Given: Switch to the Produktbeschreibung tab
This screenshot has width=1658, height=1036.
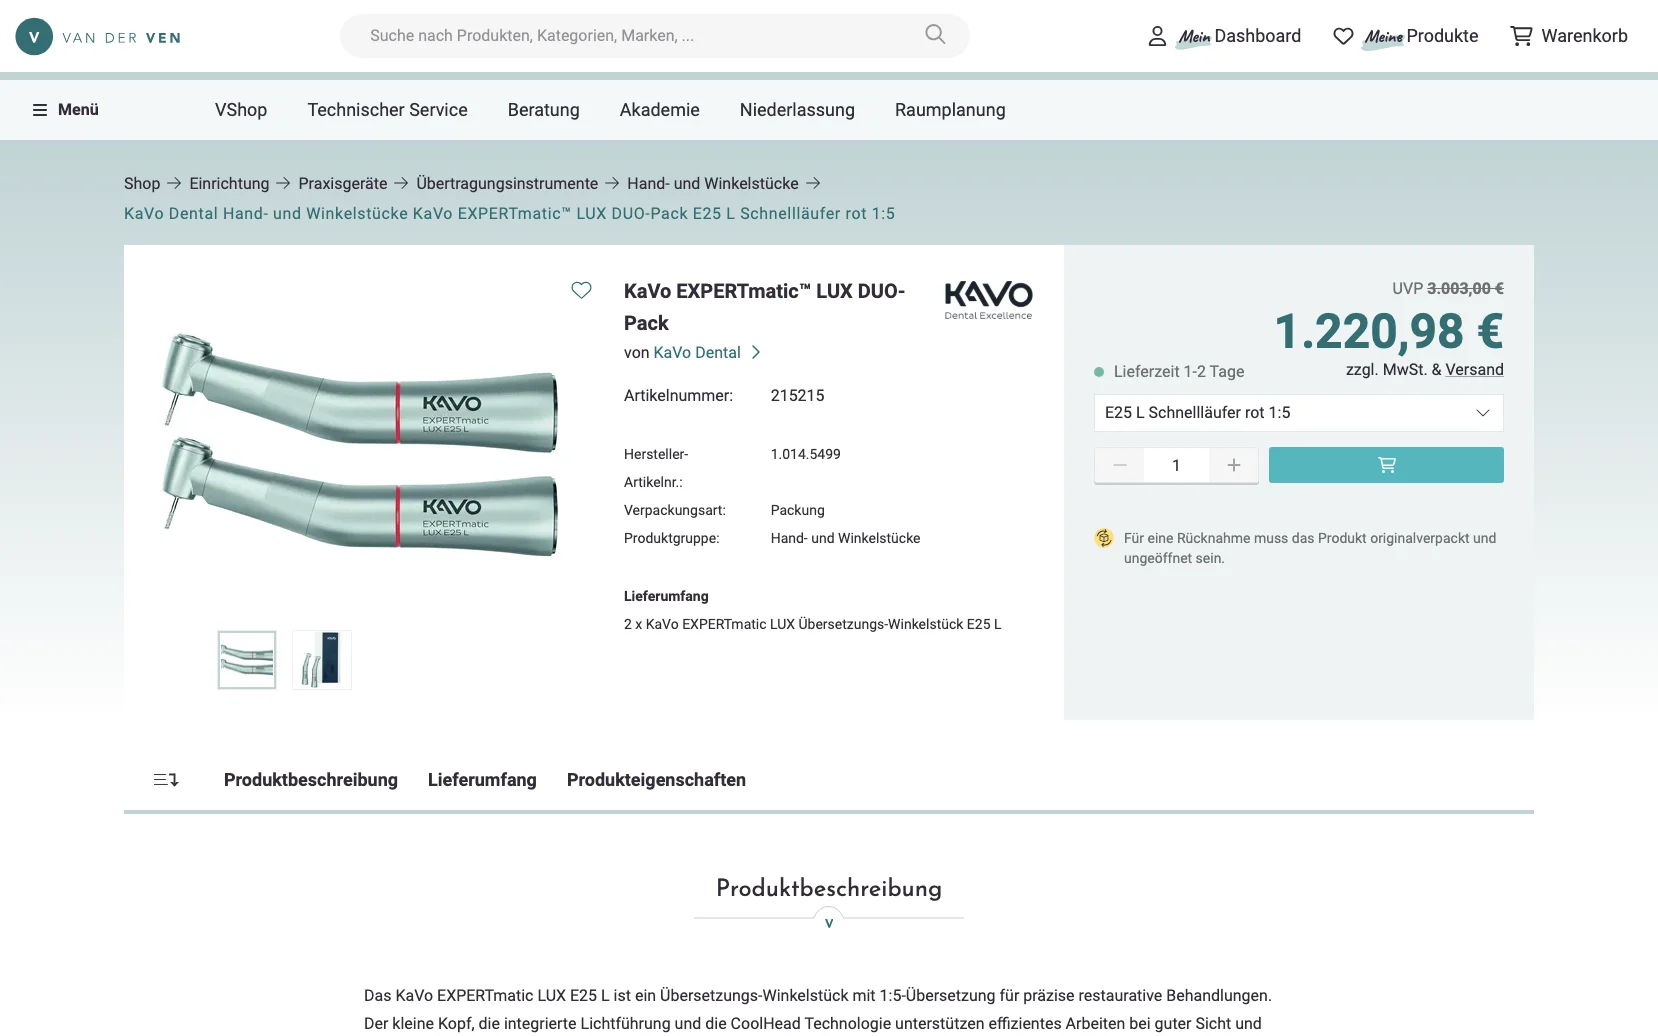Looking at the screenshot, I should [311, 780].
